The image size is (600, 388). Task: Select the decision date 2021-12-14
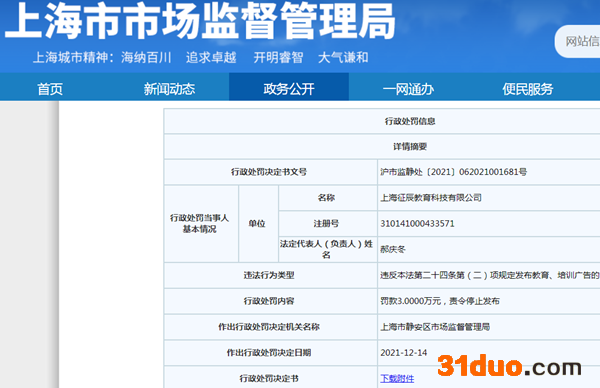pyautogui.click(x=404, y=352)
